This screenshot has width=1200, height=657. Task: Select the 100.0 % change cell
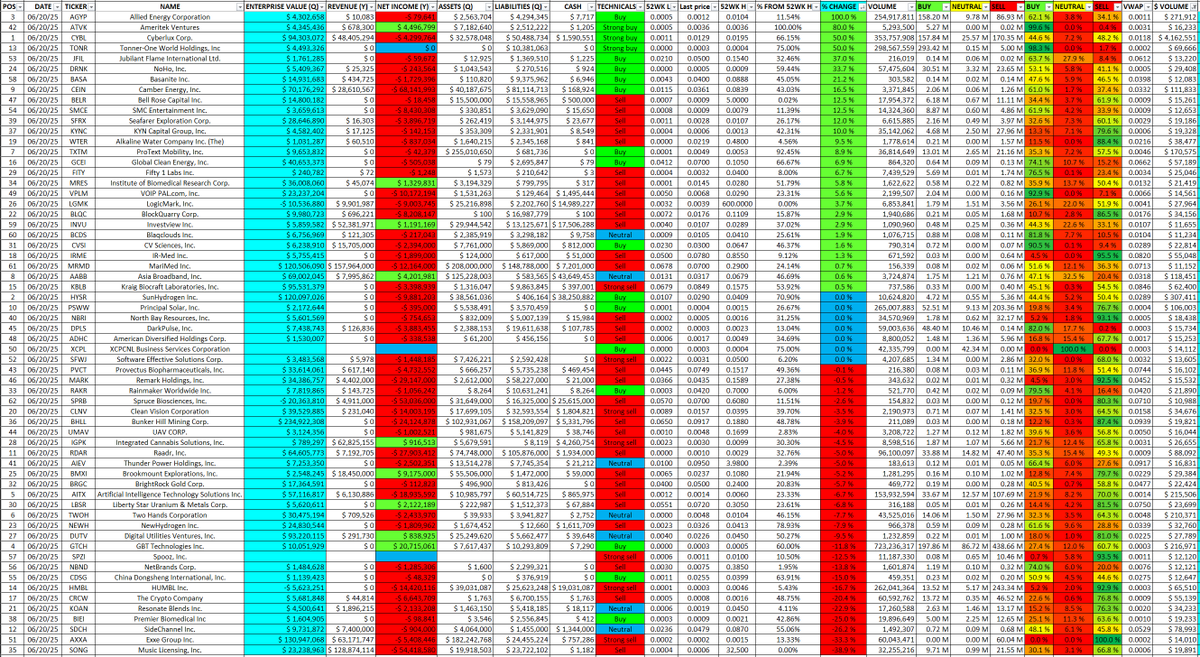pyautogui.click(x=844, y=18)
